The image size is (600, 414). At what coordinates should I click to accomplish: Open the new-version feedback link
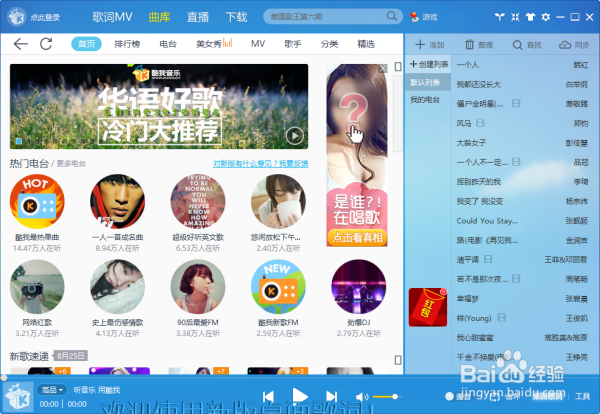[x=261, y=164]
